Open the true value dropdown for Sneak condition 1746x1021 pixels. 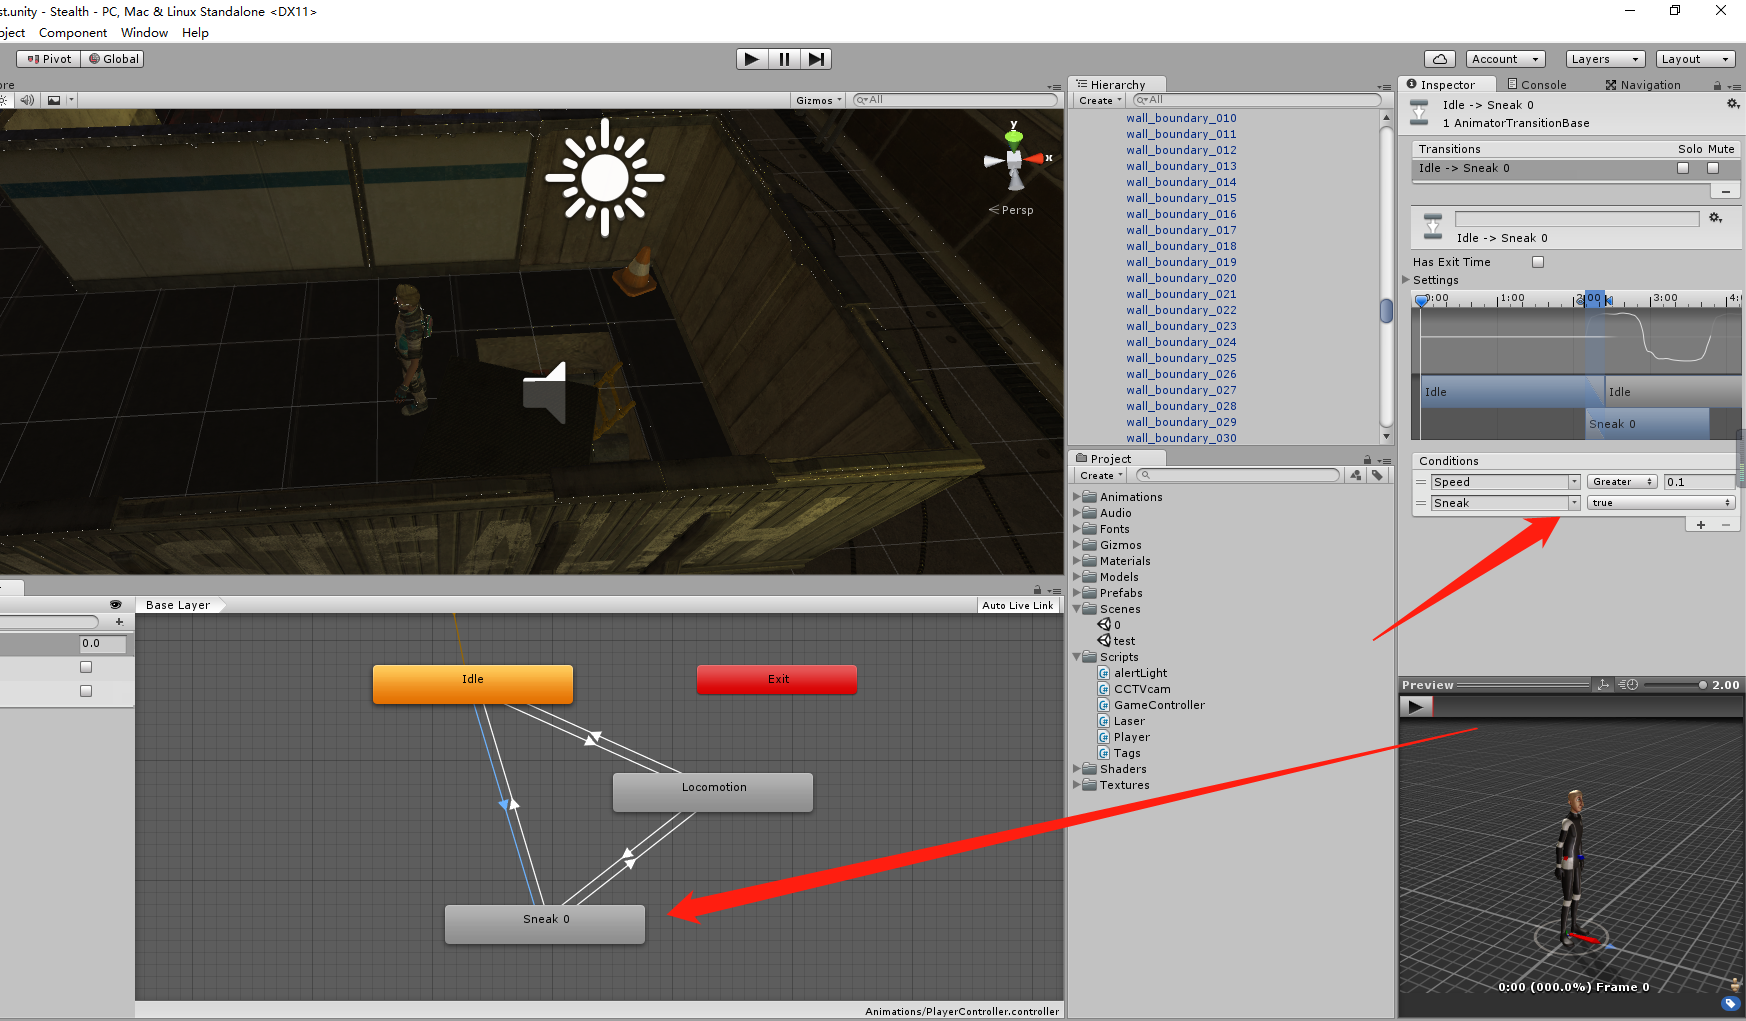(1660, 503)
